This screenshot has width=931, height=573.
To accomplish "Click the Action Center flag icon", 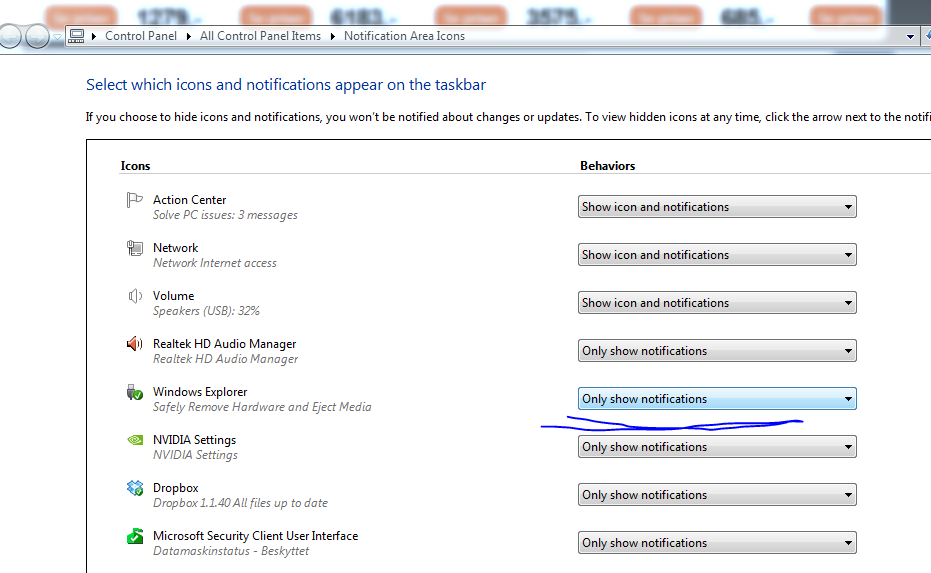I will coord(134,200).
